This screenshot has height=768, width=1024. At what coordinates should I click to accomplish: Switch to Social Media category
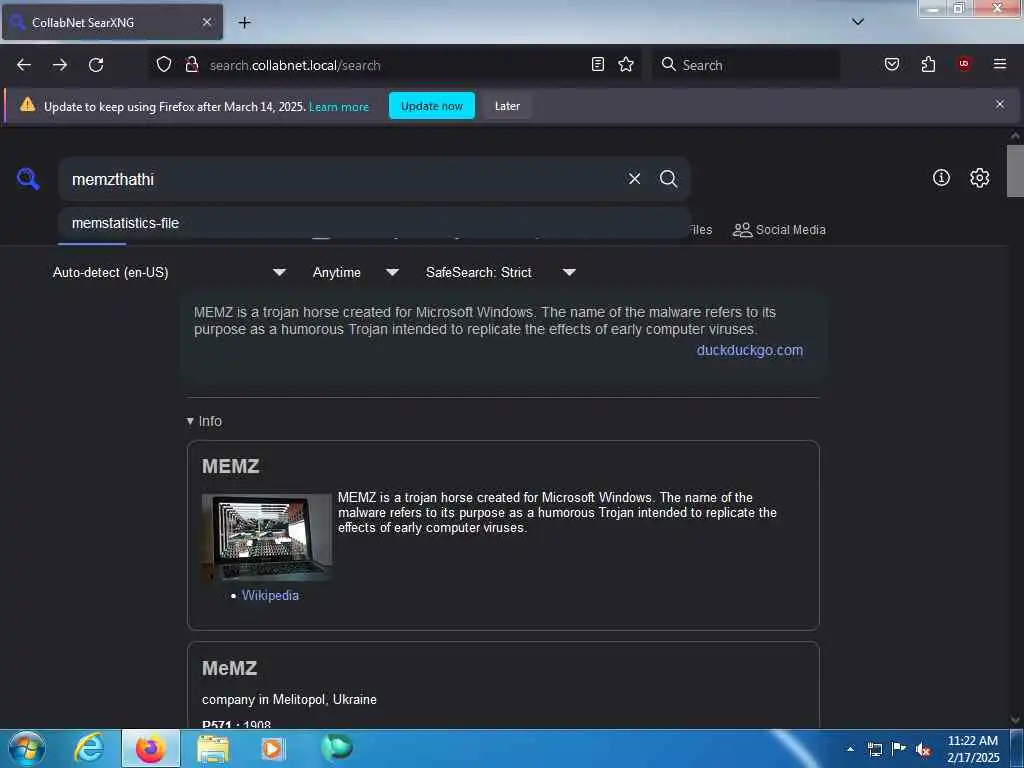[779, 230]
